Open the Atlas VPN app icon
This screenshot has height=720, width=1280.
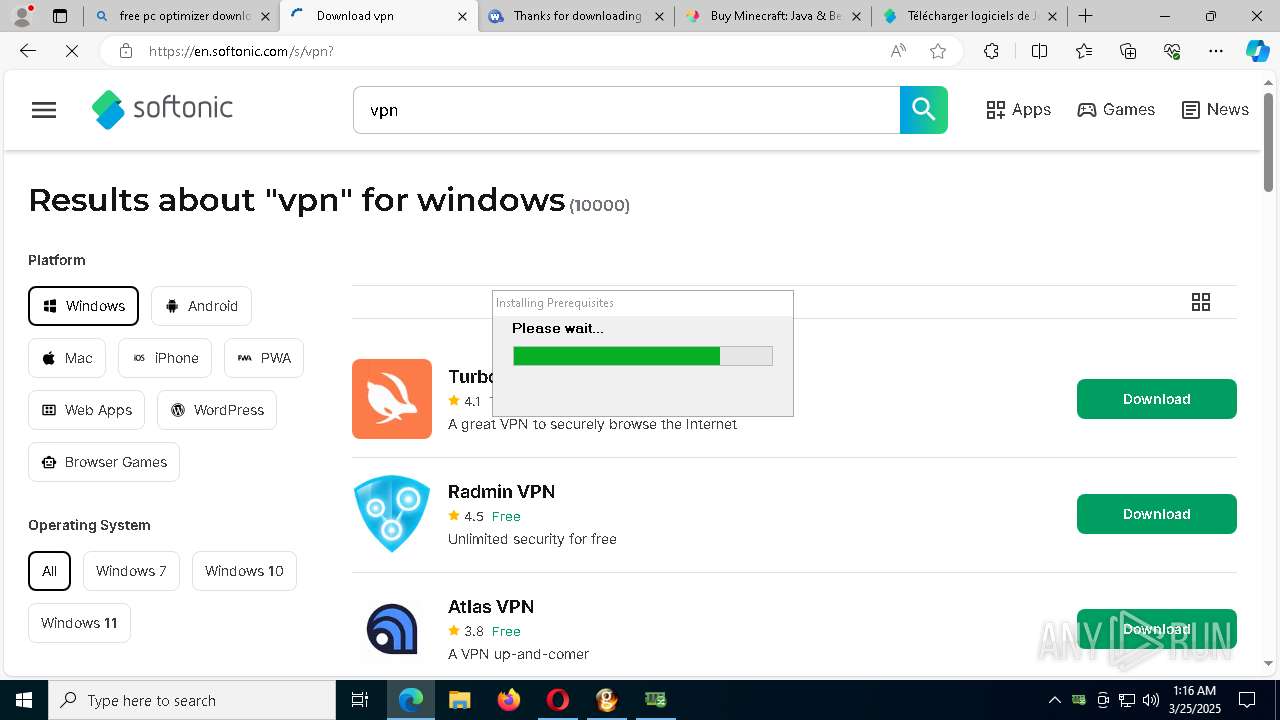point(392,629)
